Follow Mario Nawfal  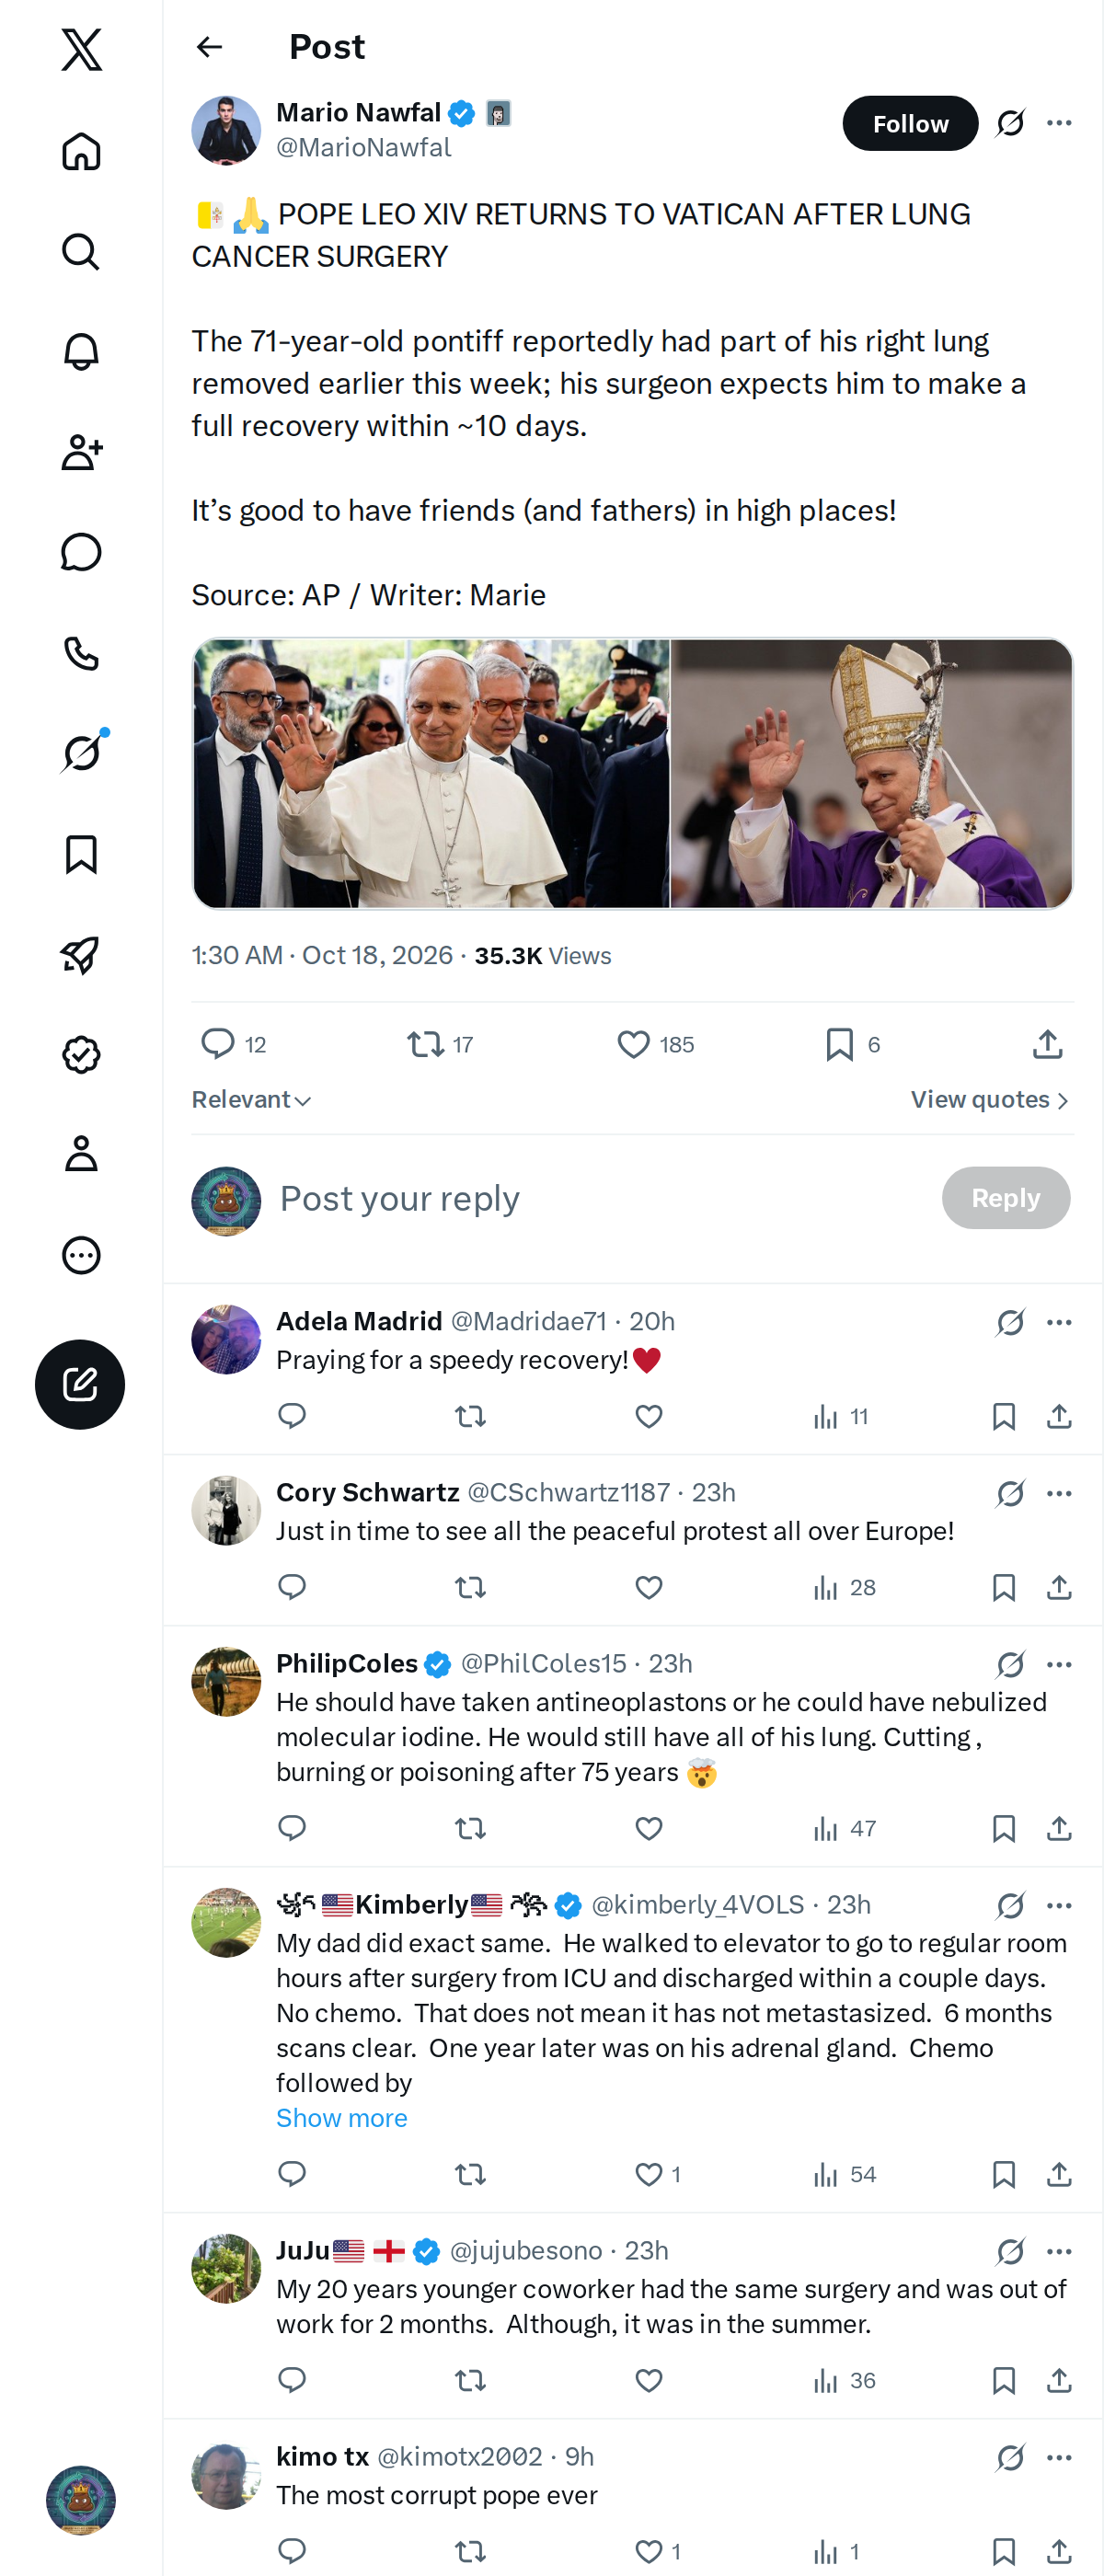click(x=910, y=123)
